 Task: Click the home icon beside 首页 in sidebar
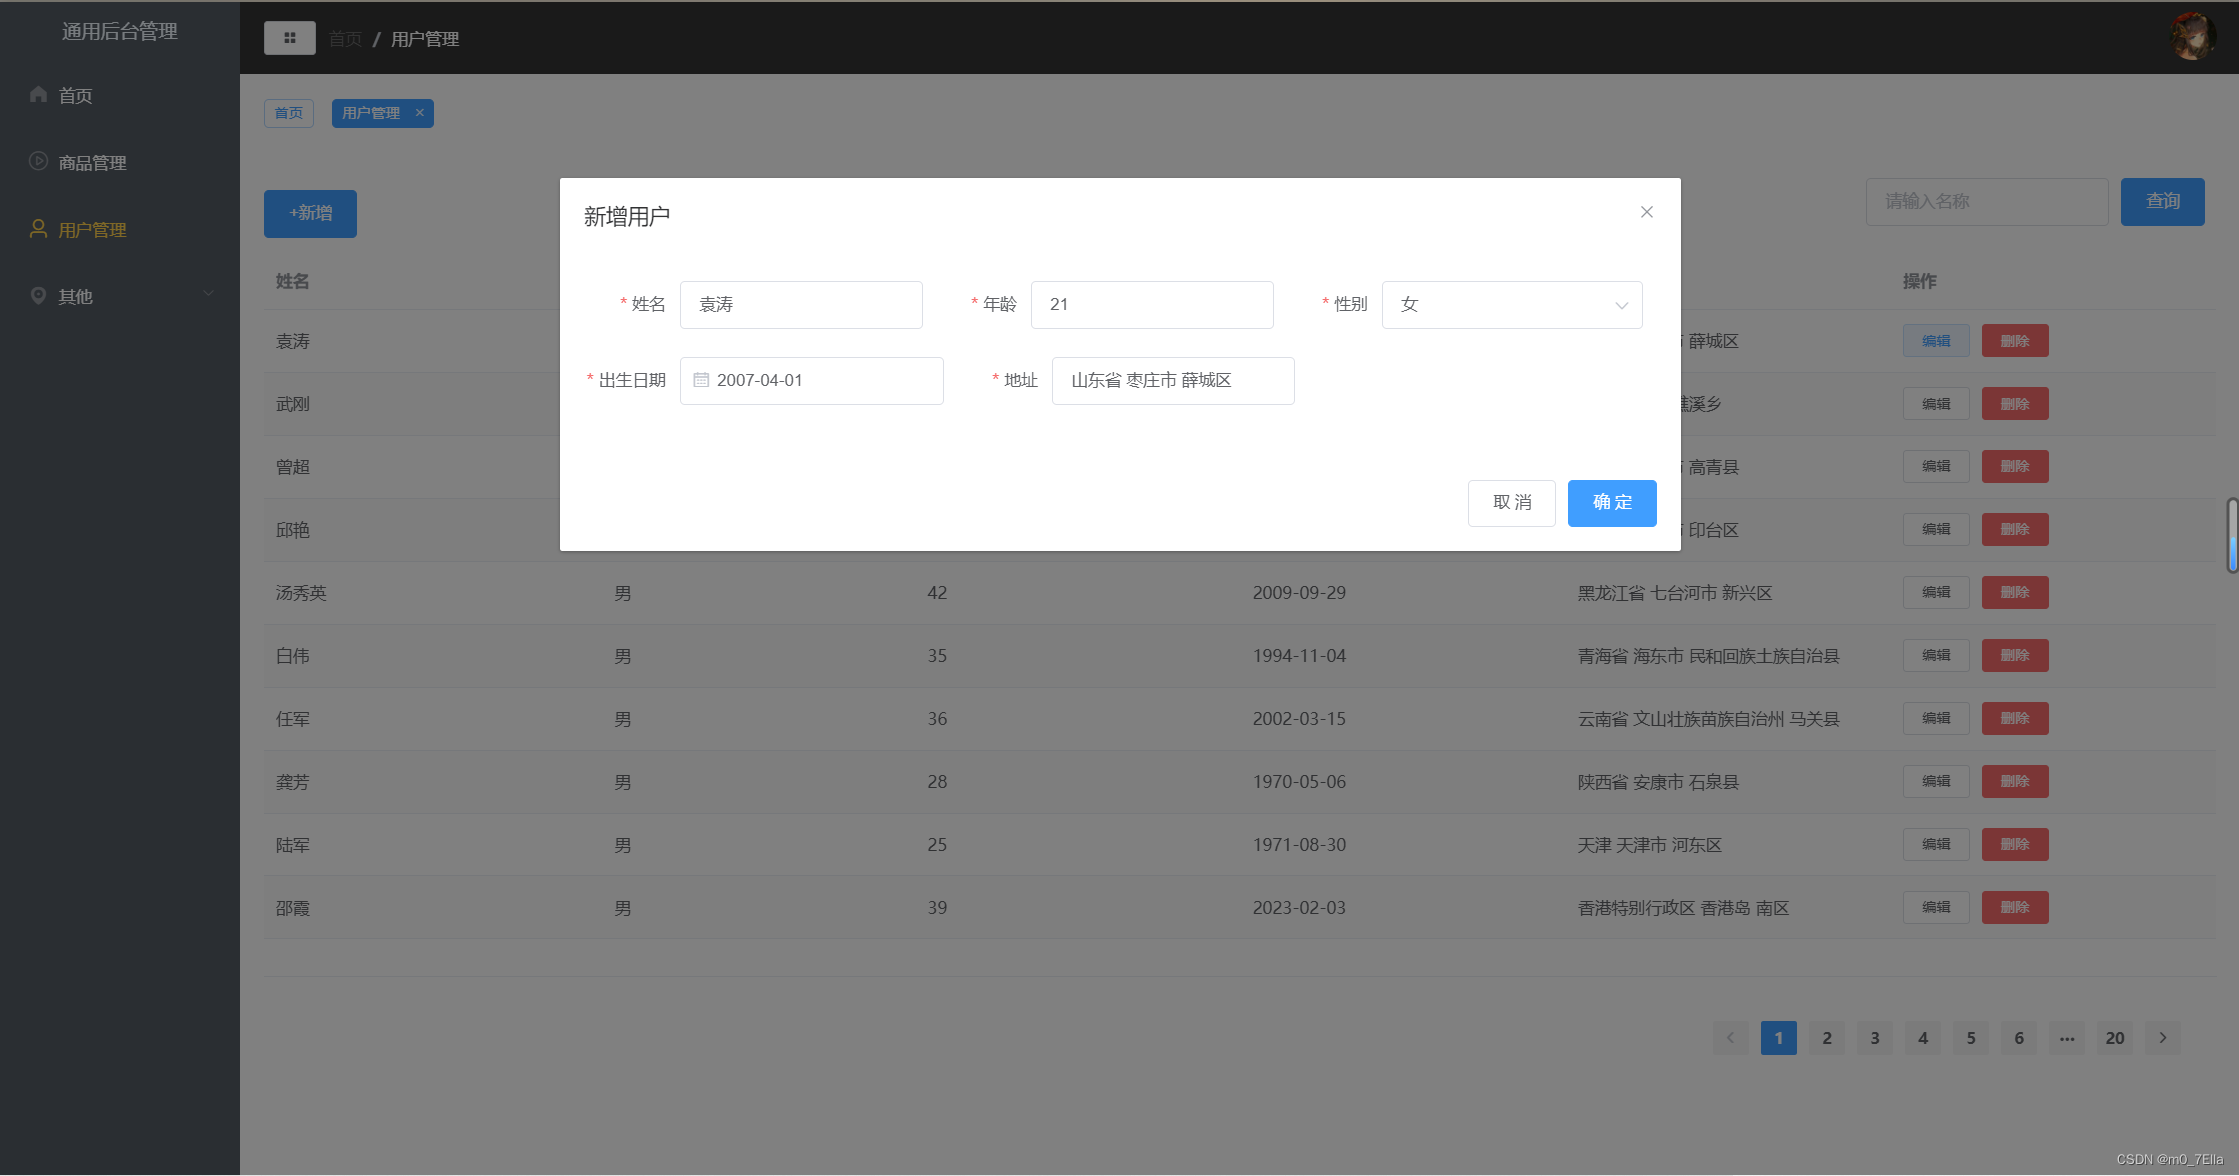coord(38,95)
